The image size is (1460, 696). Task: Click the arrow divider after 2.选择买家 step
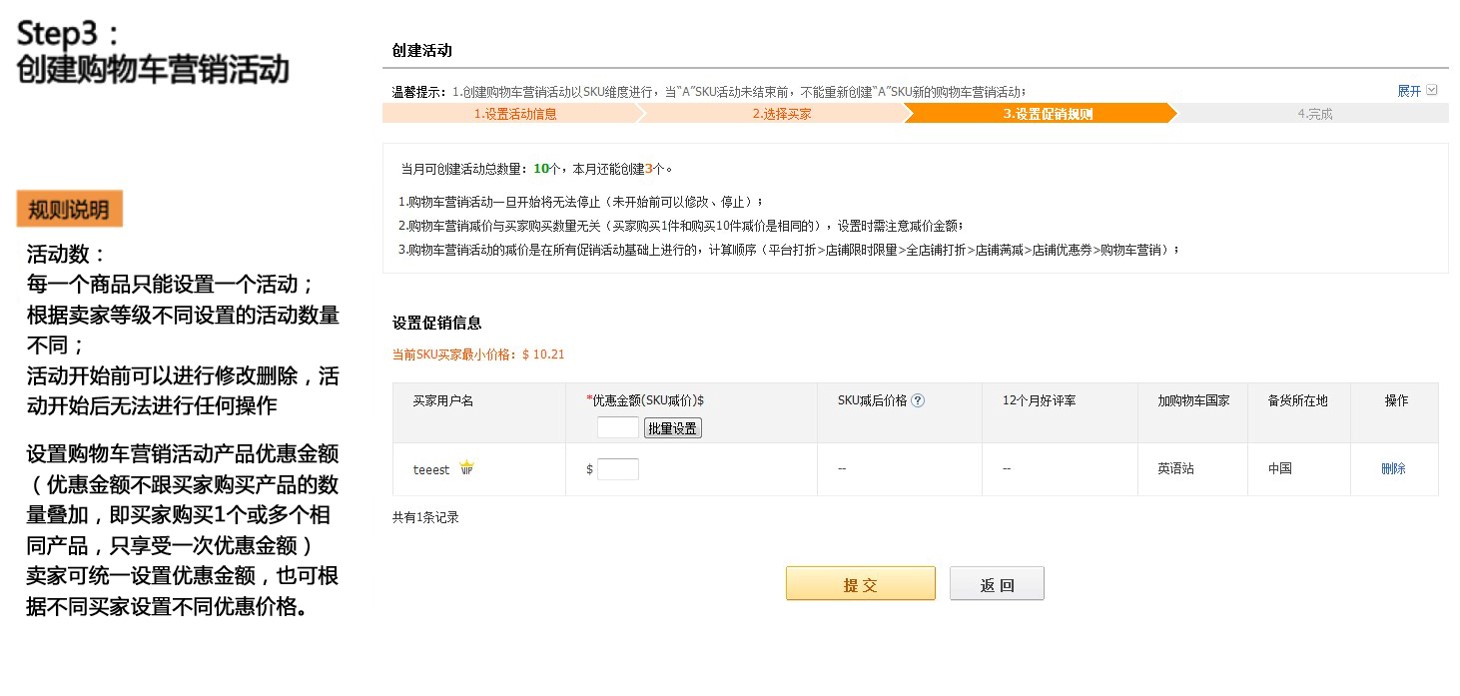pos(906,113)
